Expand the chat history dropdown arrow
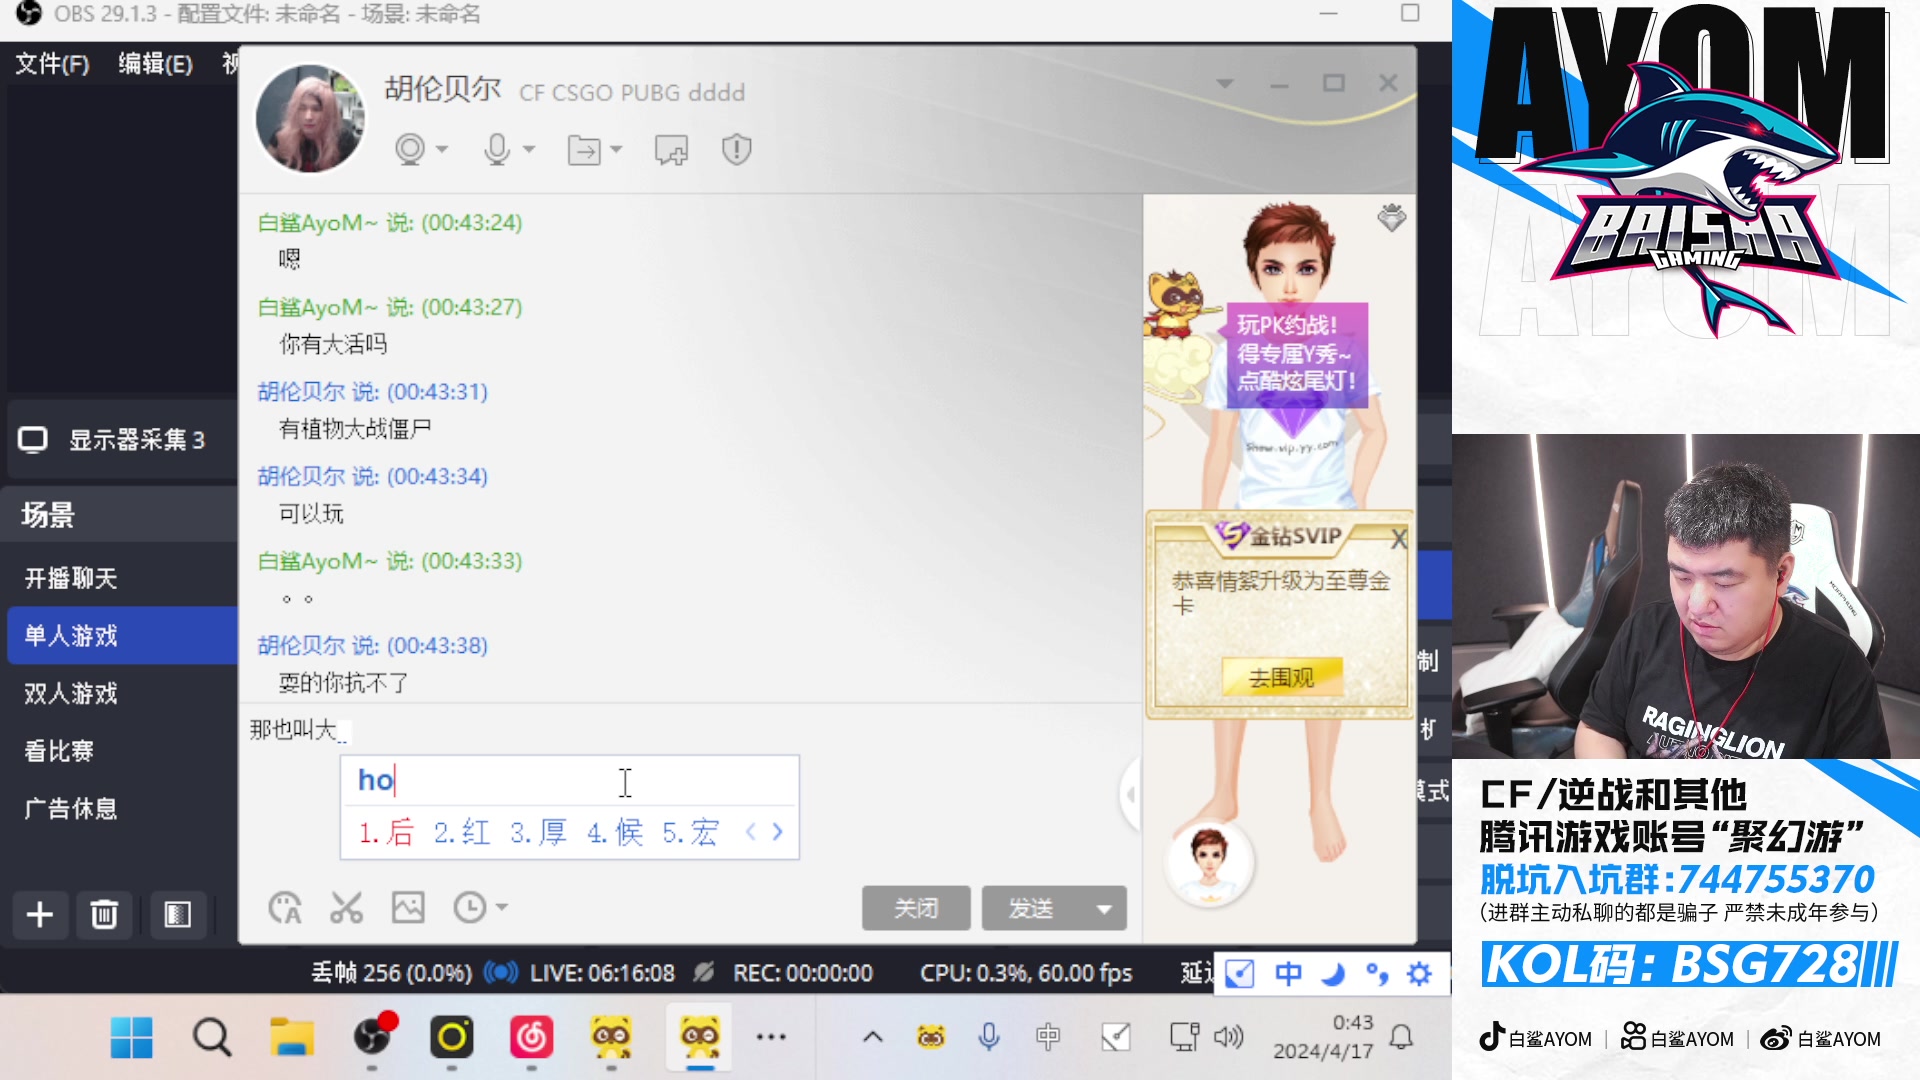This screenshot has width=1920, height=1080. (x=502, y=908)
